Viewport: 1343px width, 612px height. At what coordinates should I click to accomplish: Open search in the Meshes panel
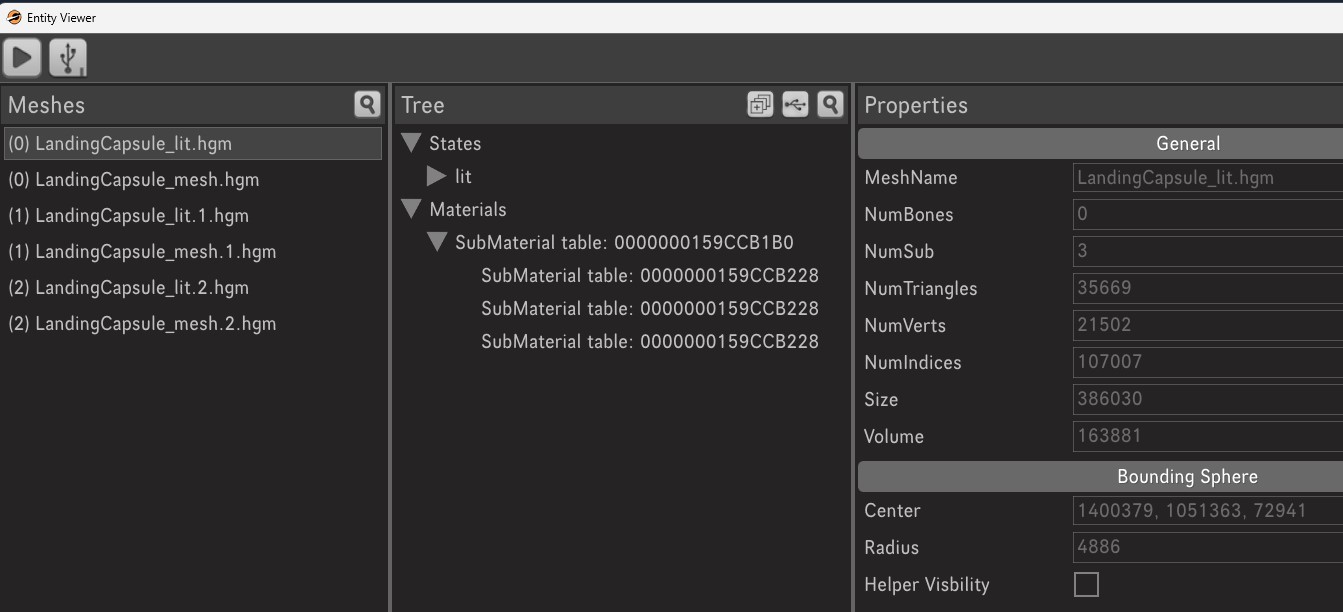click(x=367, y=104)
